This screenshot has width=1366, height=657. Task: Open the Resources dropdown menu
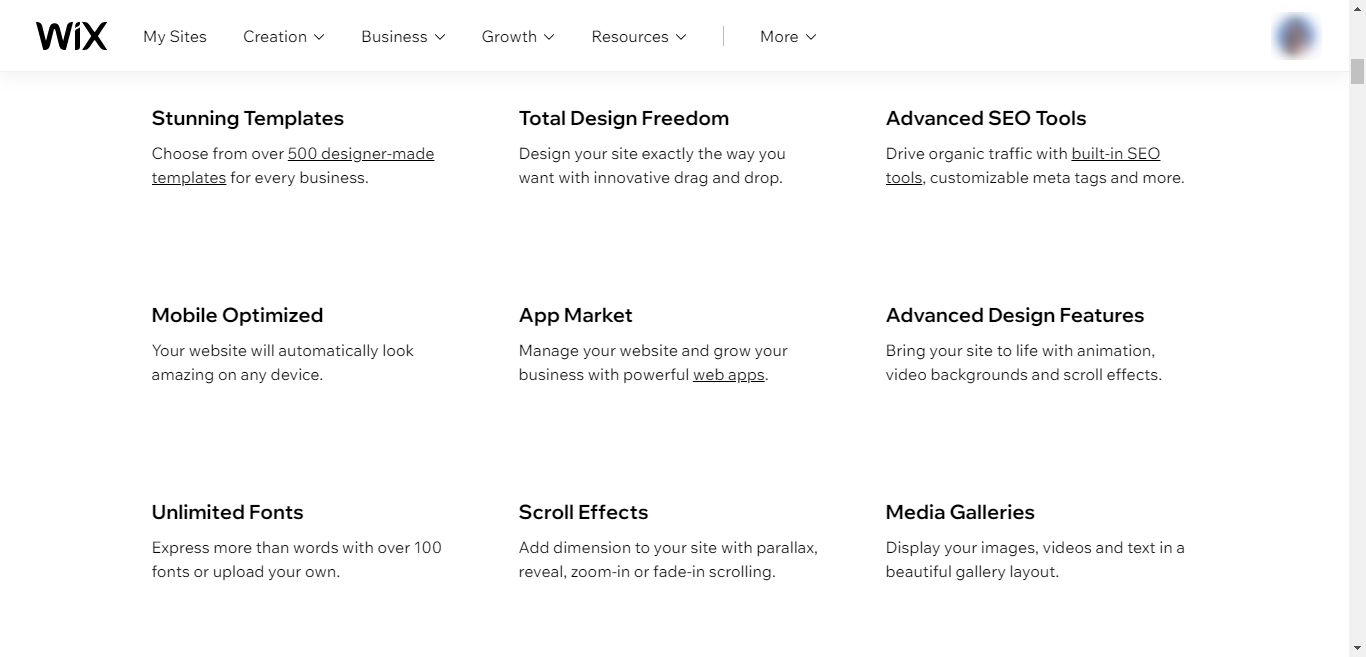(x=638, y=36)
